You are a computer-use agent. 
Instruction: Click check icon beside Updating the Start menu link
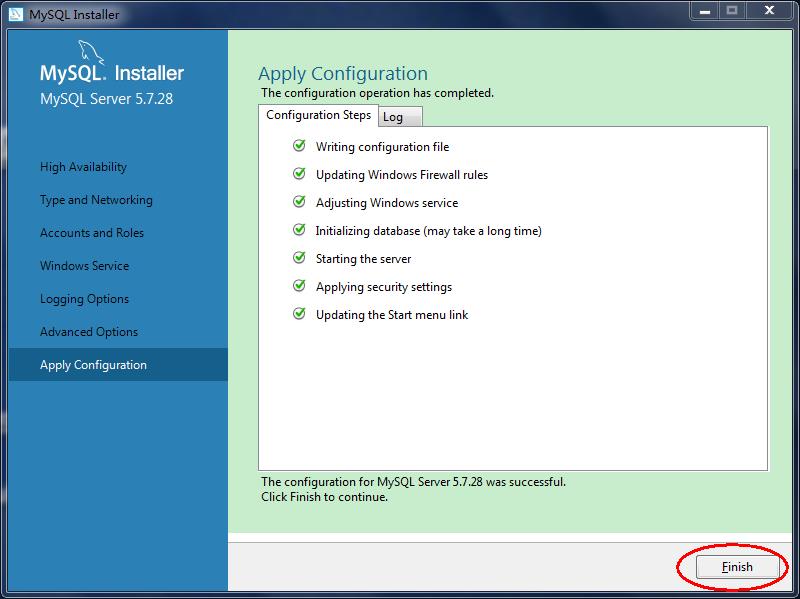(x=299, y=314)
